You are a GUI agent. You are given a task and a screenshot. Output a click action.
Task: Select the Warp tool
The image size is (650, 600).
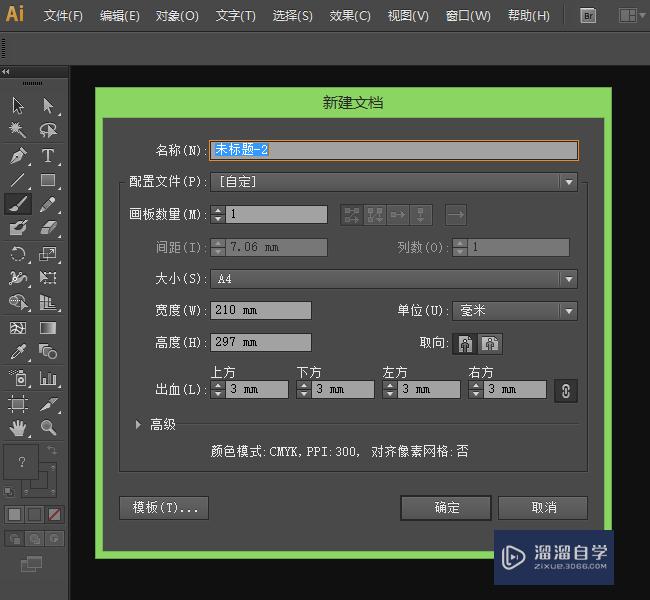click(18, 277)
